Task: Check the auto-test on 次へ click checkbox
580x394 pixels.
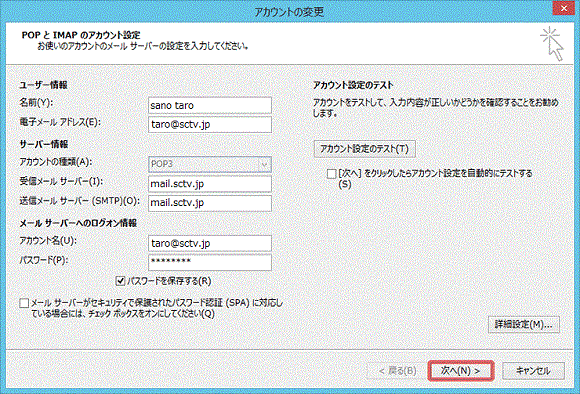Action: tap(331, 174)
